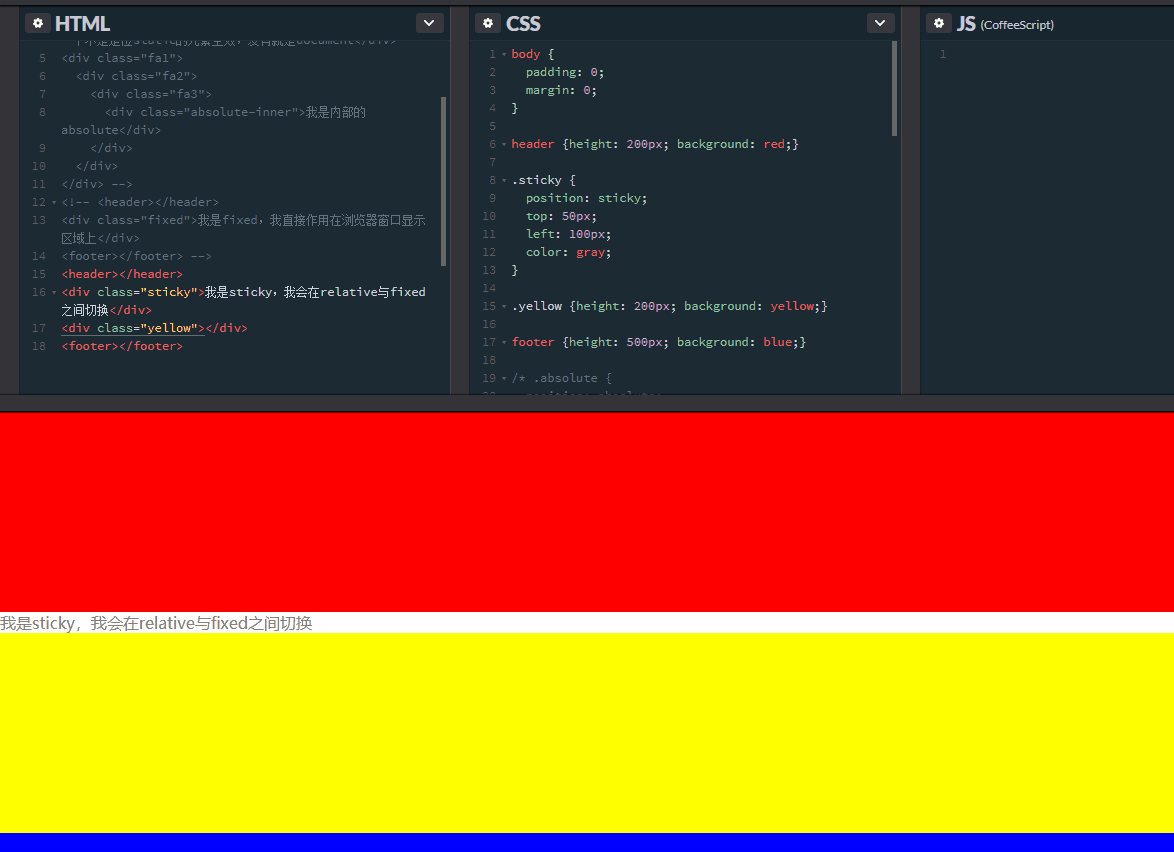Click the ".sticky {" selector in CSS
The width and height of the screenshot is (1174, 852).
(x=544, y=180)
